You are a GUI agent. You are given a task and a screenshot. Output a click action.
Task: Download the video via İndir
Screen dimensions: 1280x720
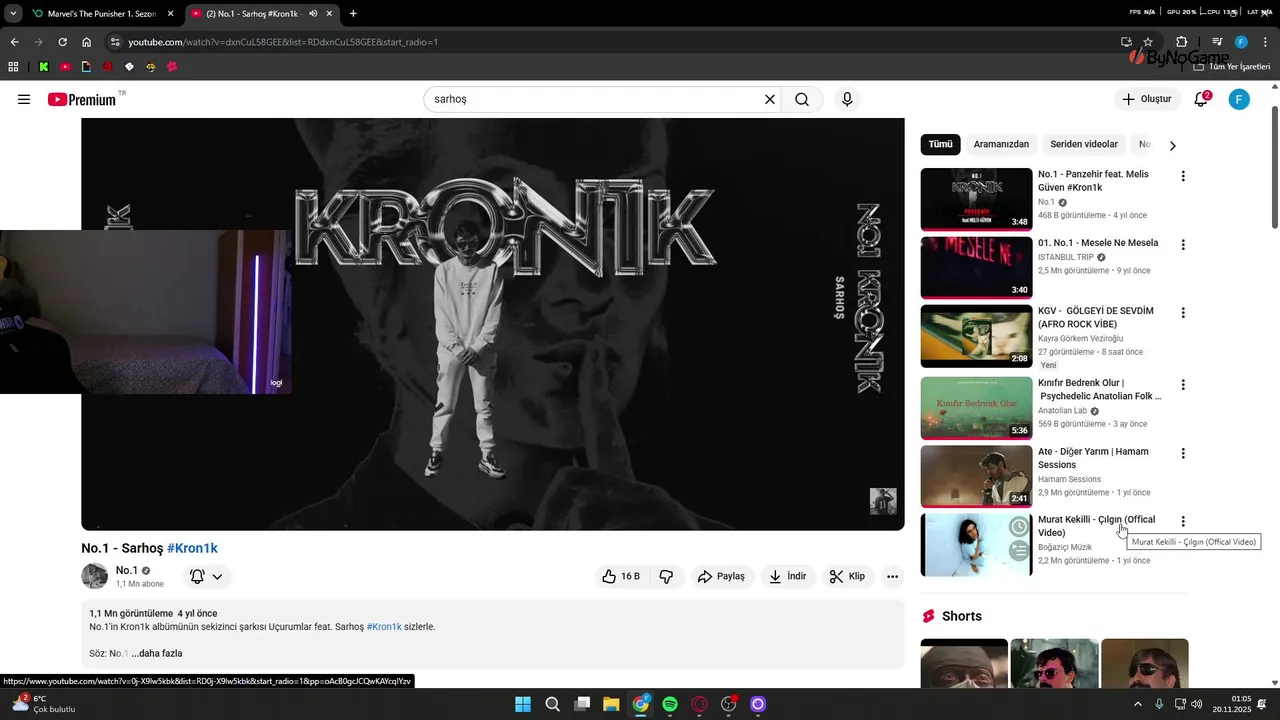pyautogui.click(x=787, y=576)
